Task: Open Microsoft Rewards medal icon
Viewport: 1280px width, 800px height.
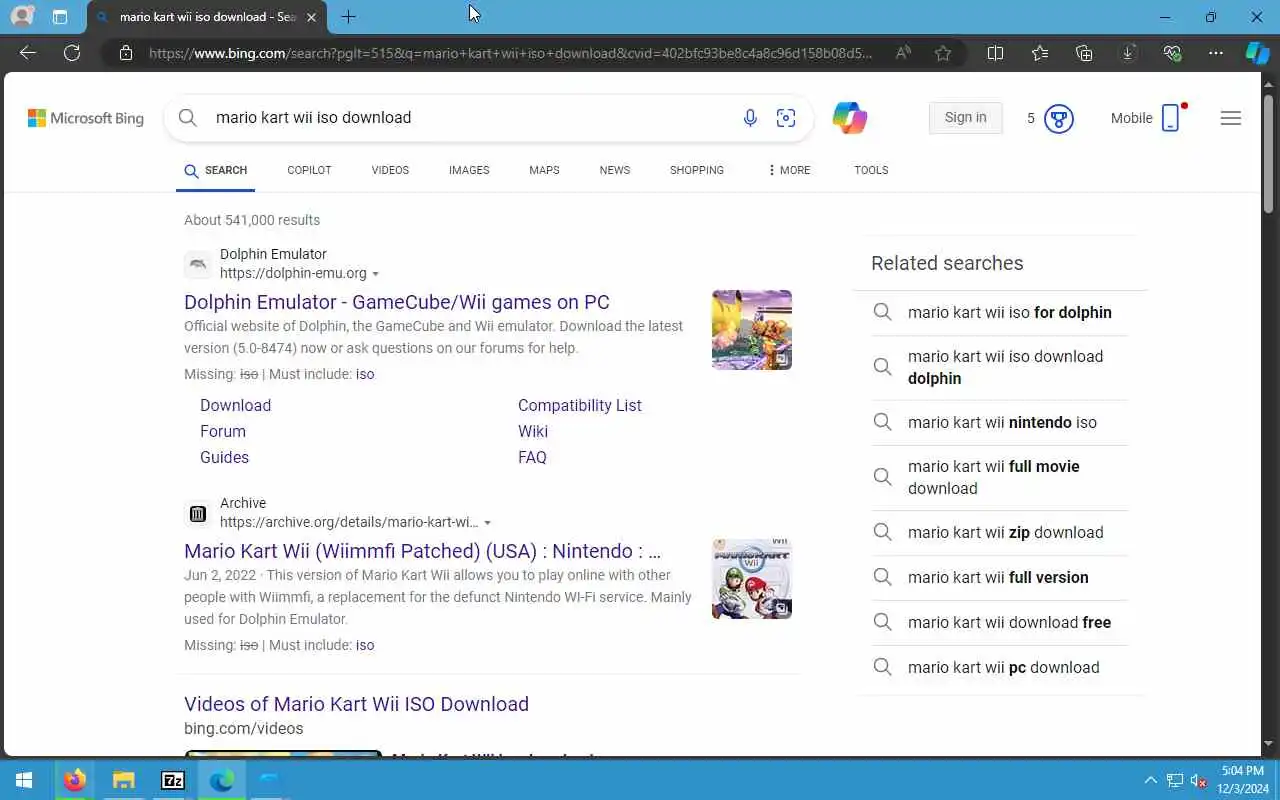Action: point(1058,119)
